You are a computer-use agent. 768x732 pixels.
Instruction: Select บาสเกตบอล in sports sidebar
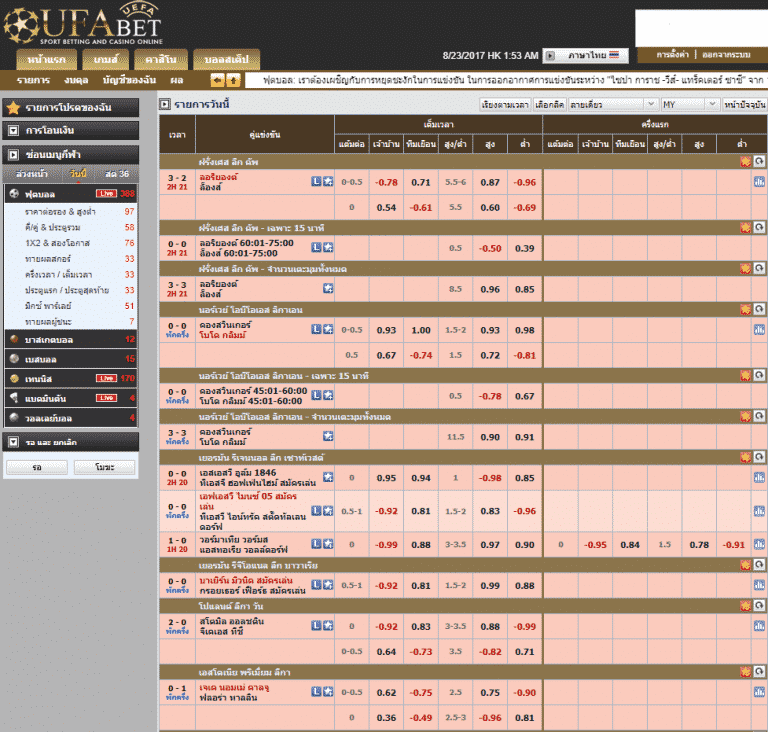(x=71, y=340)
